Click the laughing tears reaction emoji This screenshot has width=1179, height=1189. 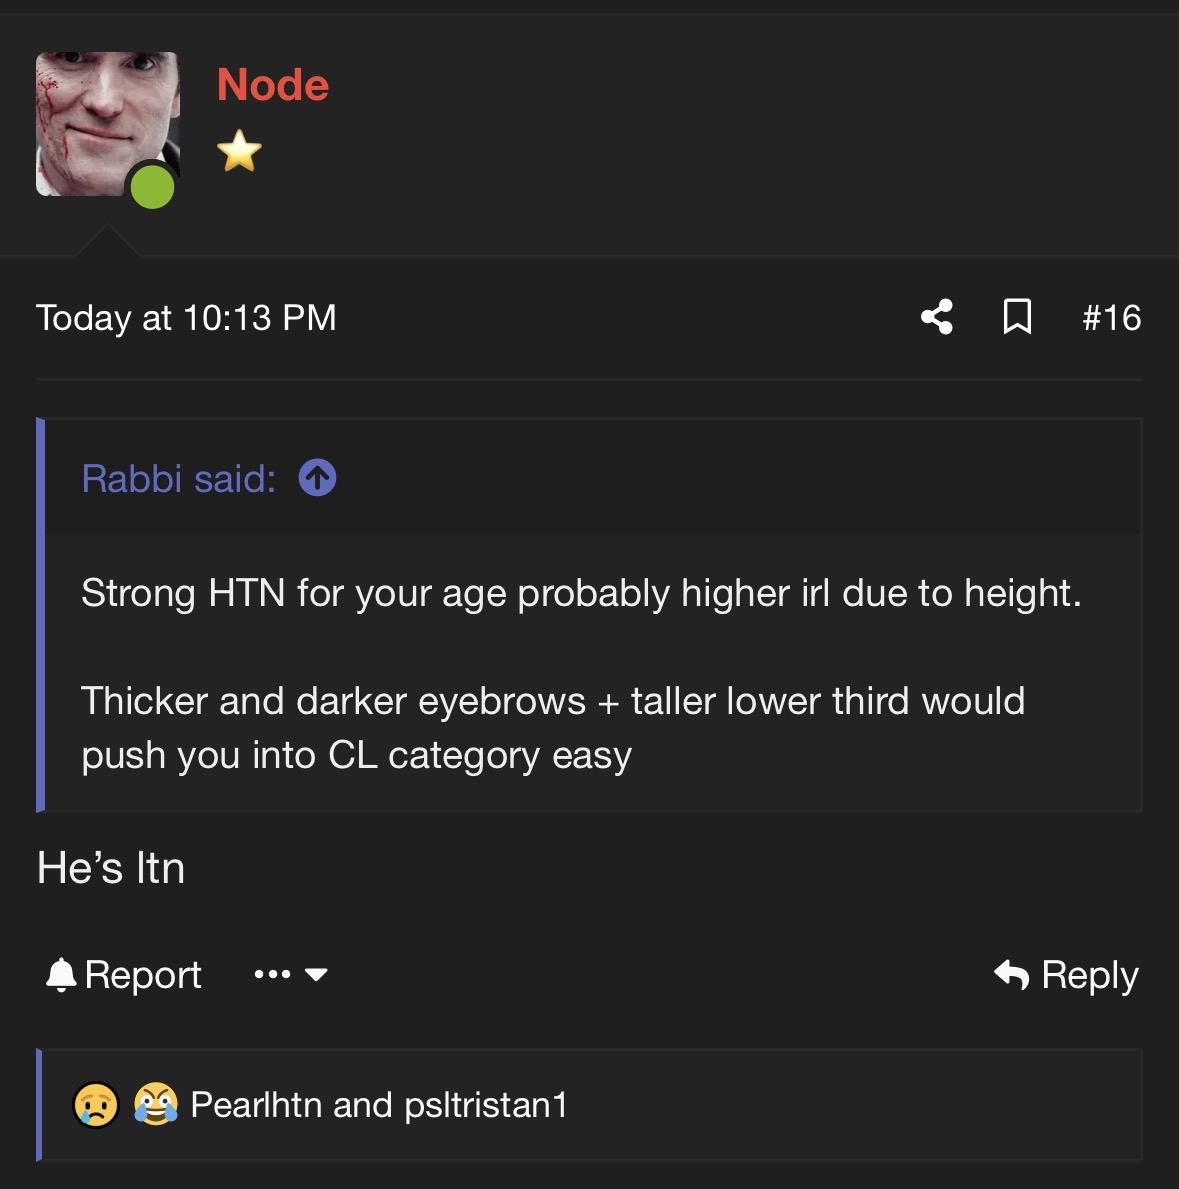[x=156, y=1105]
